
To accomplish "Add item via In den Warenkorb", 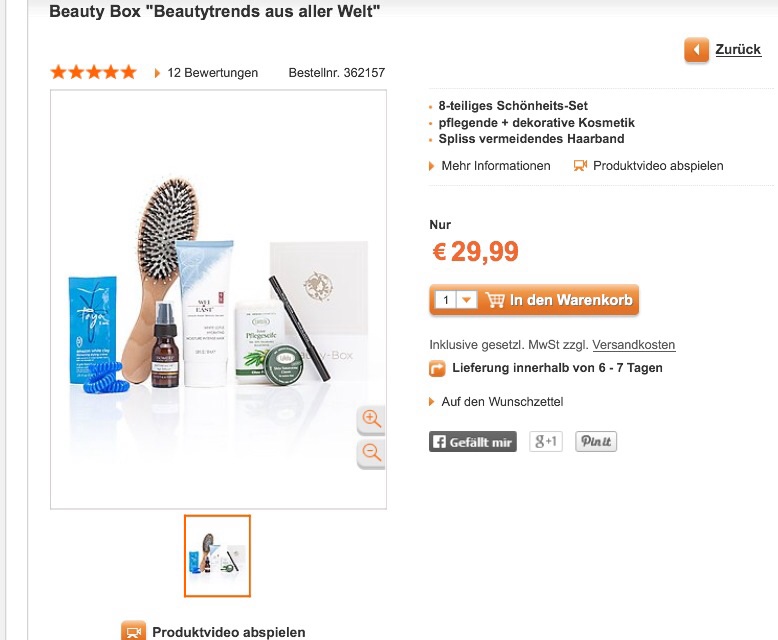I will click(x=559, y=300).
